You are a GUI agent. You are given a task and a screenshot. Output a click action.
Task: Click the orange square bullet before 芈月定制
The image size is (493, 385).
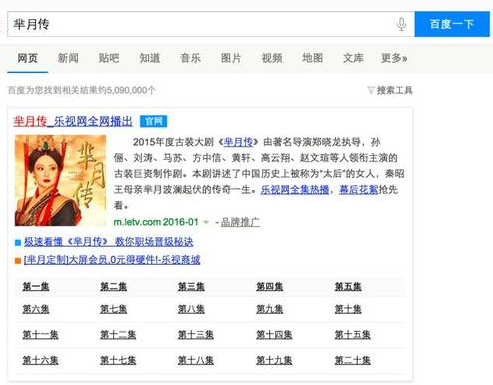click(18, 260)
